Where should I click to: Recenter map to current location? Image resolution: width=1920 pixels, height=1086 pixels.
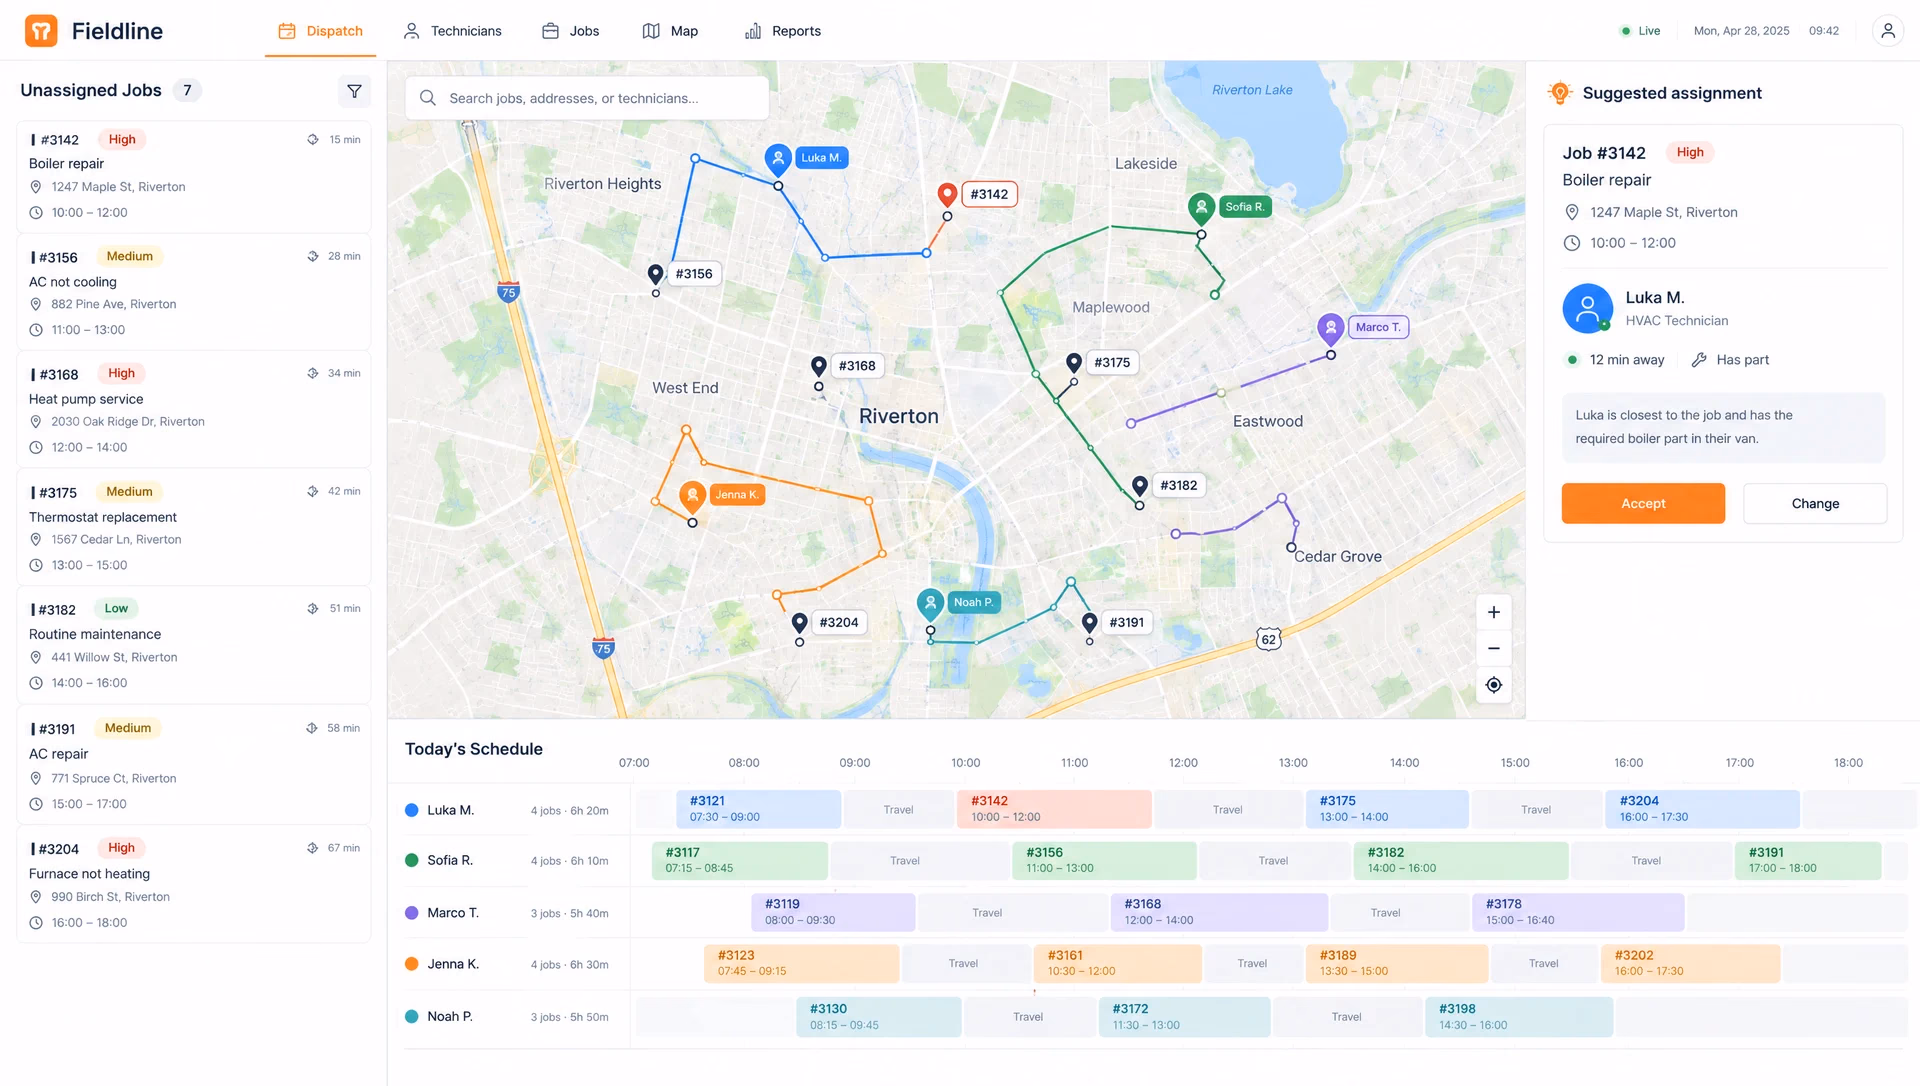pyautogui.click(x=1493, y=685)
